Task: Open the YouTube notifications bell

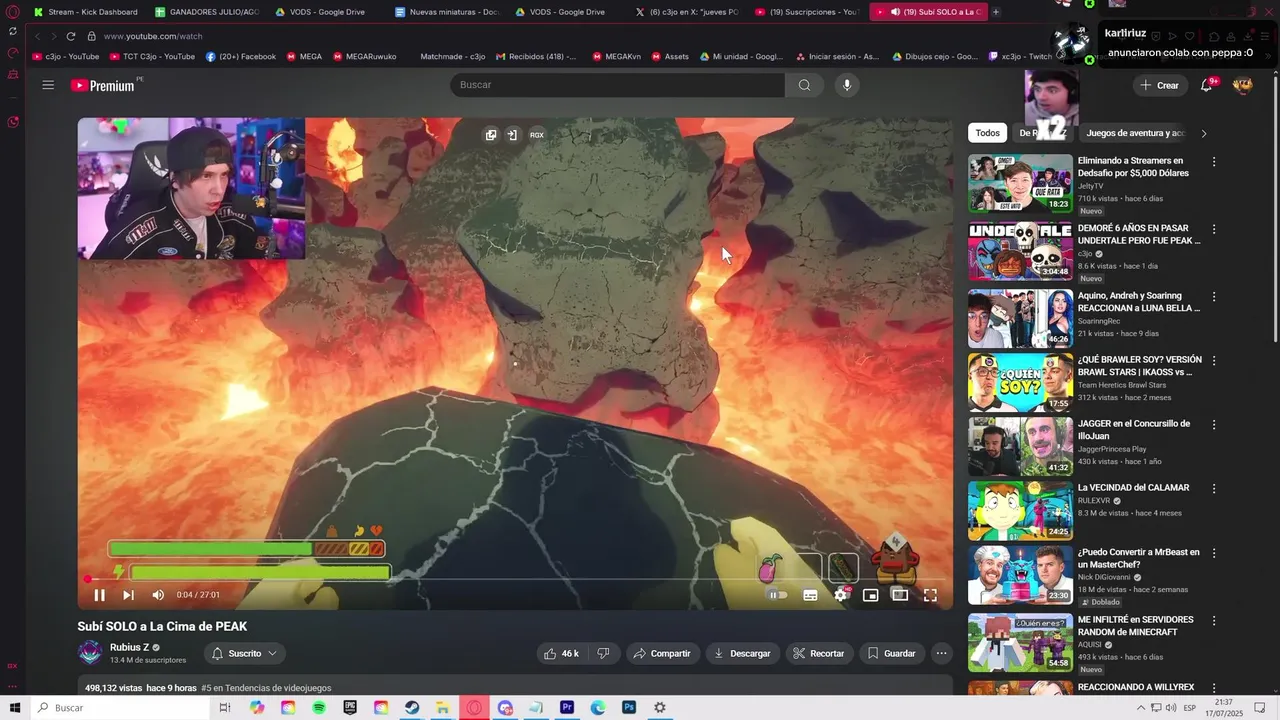Action: point(1207,85)
